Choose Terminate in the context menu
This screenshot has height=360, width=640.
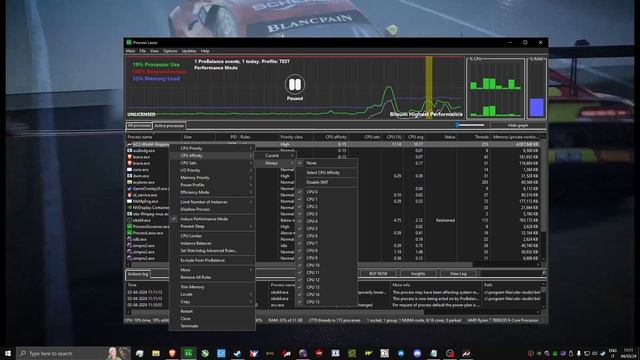pos(212,326)
